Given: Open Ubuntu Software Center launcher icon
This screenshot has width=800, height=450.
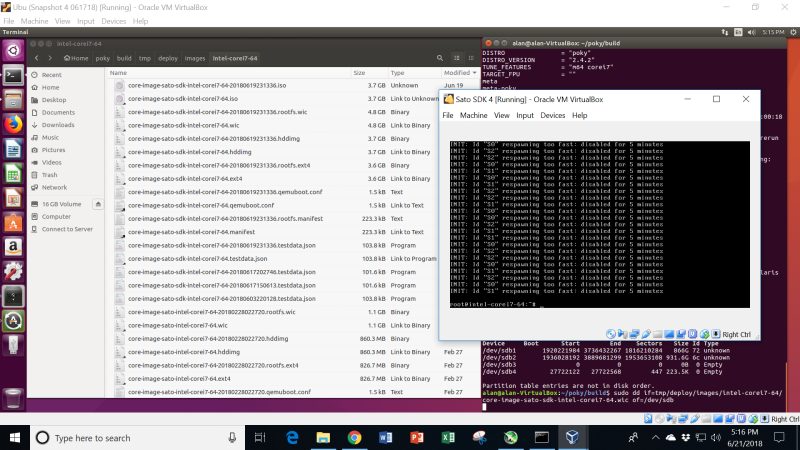Looking at the screenshot, I should 13,223.
